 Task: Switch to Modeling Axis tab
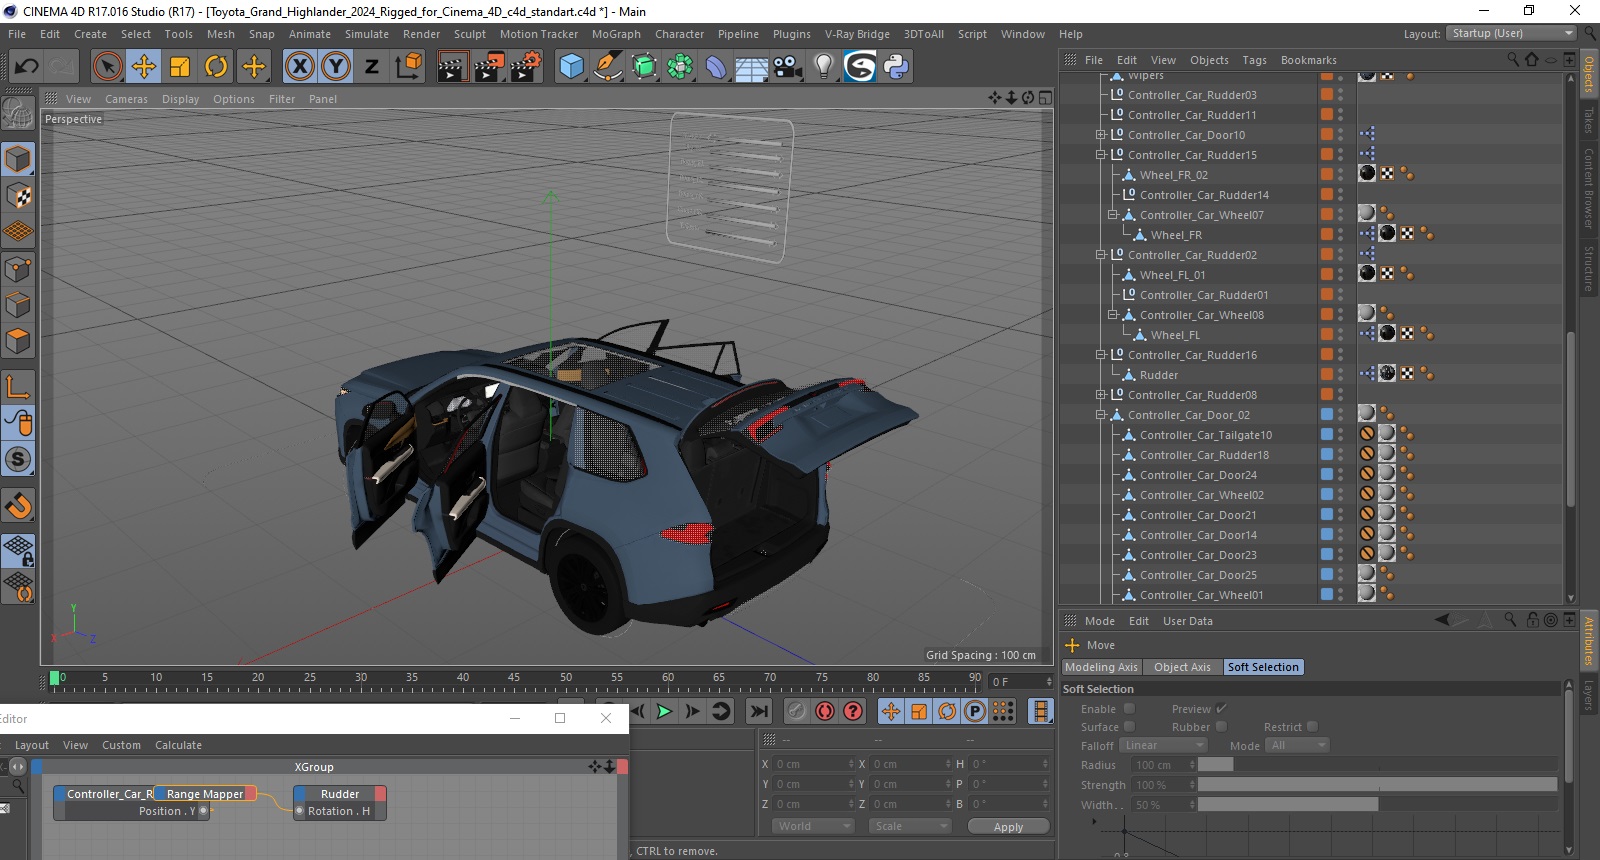click(1100, 667)
